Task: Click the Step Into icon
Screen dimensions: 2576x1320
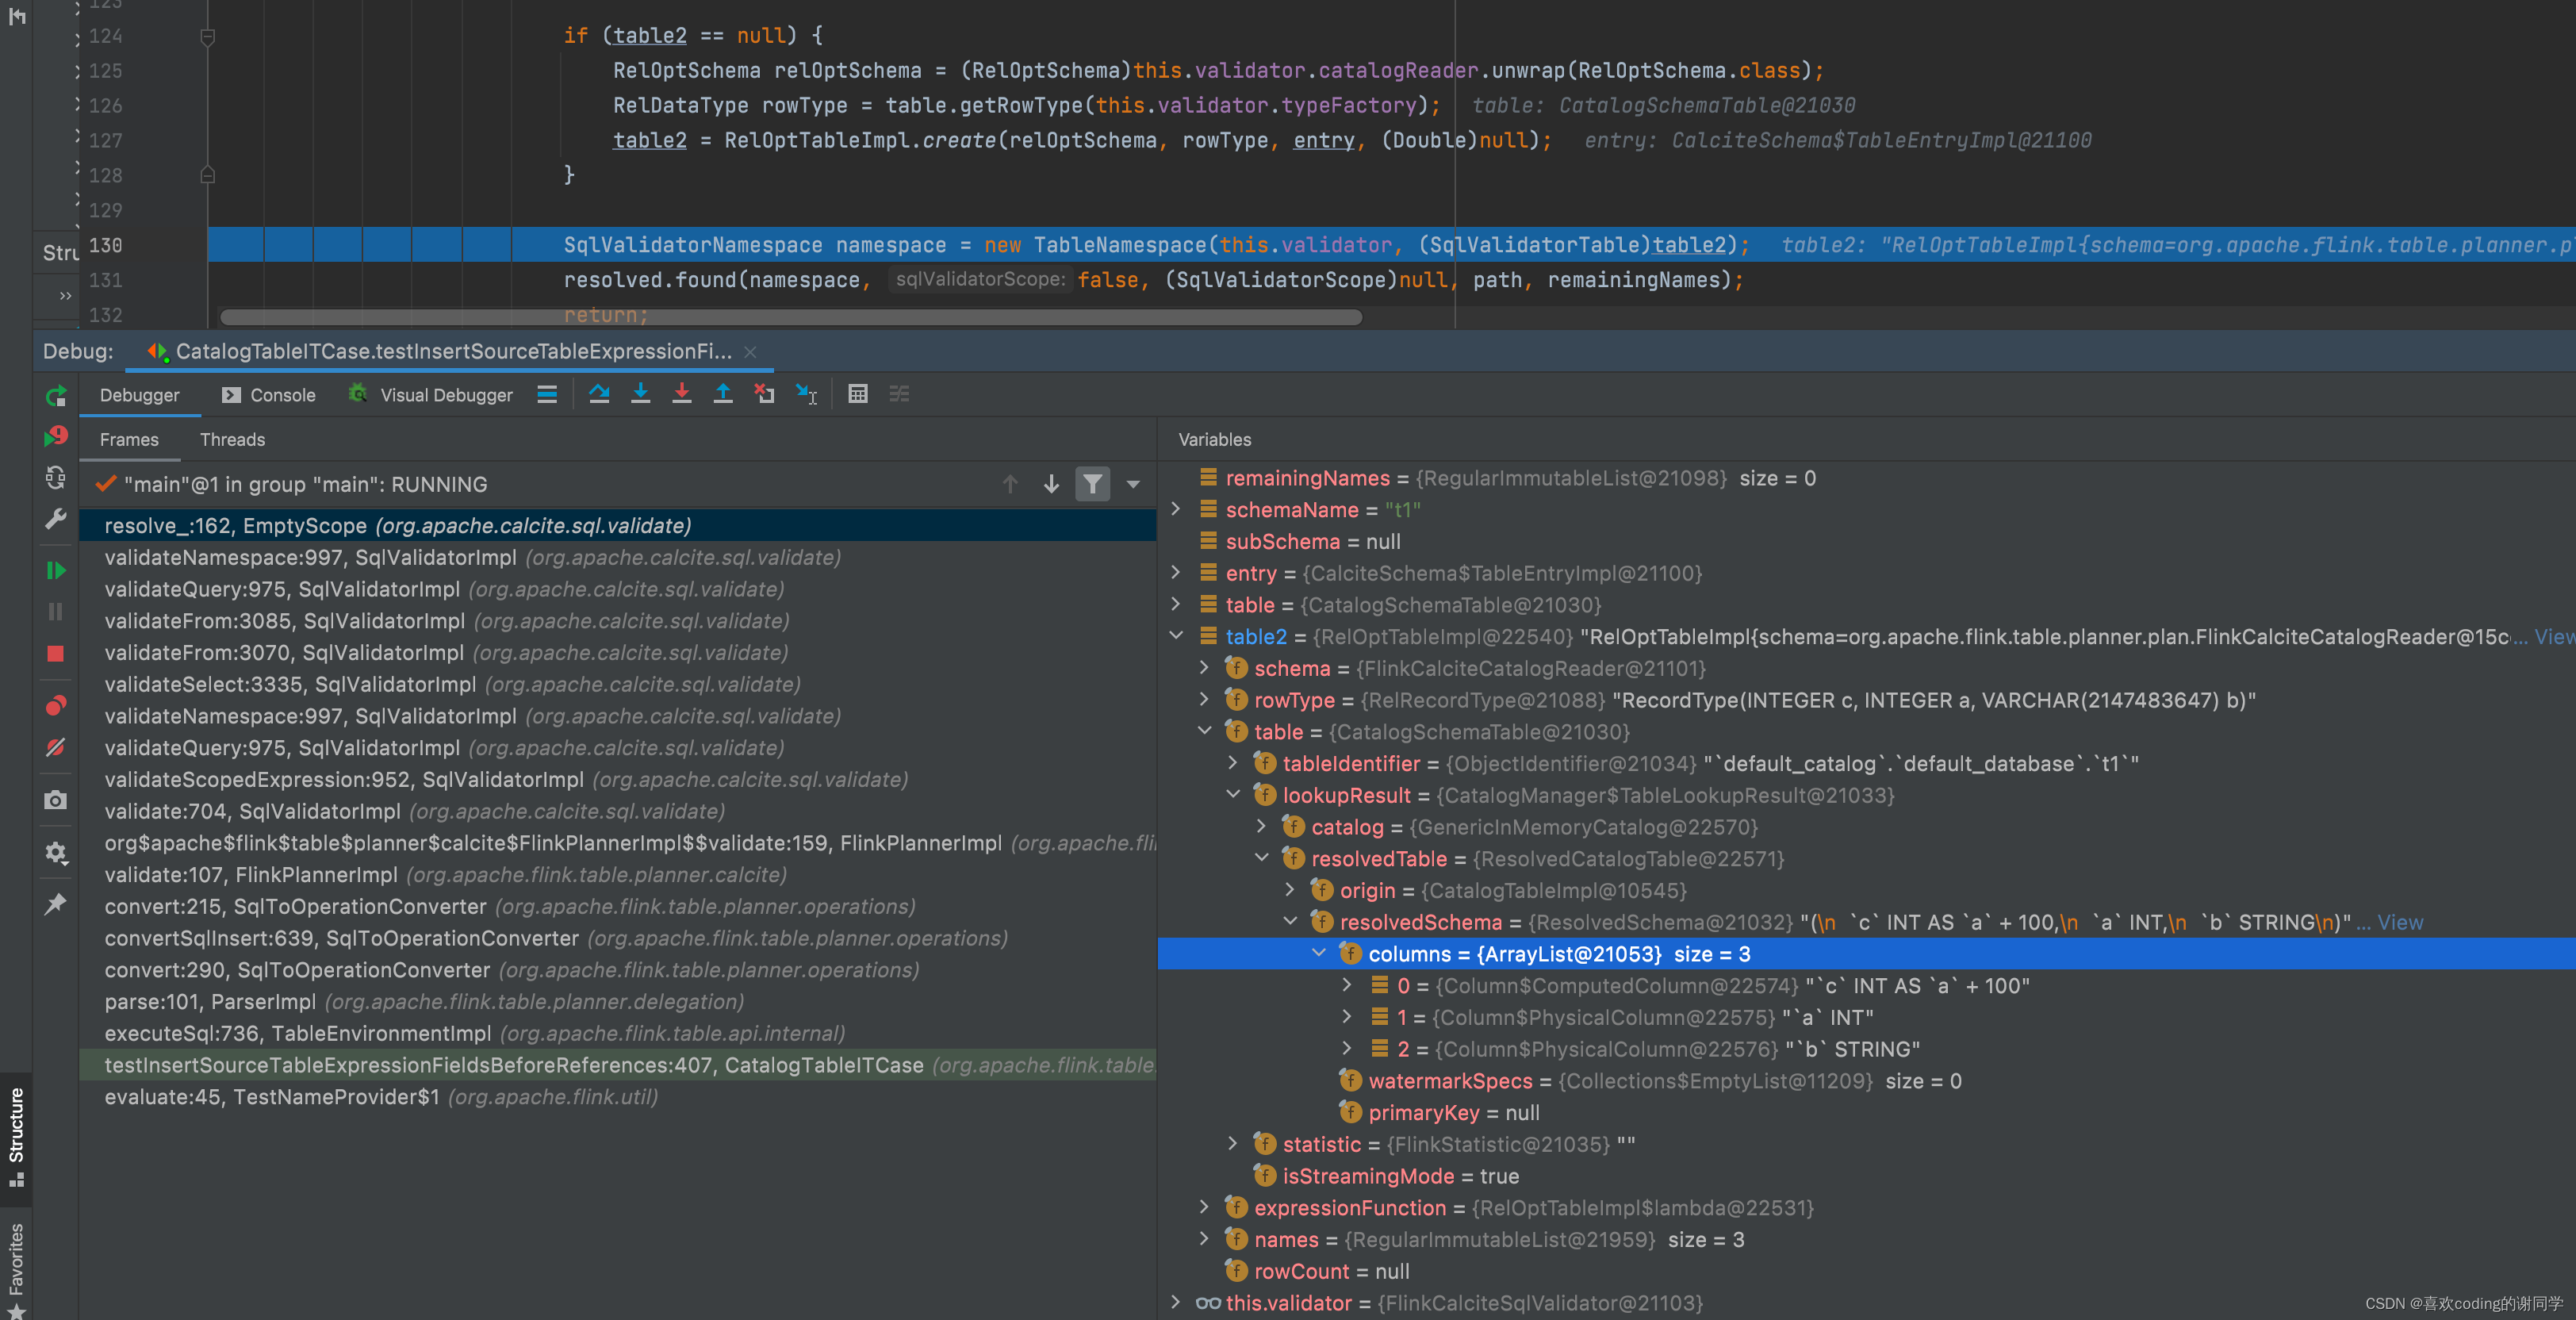Action: 640,394
